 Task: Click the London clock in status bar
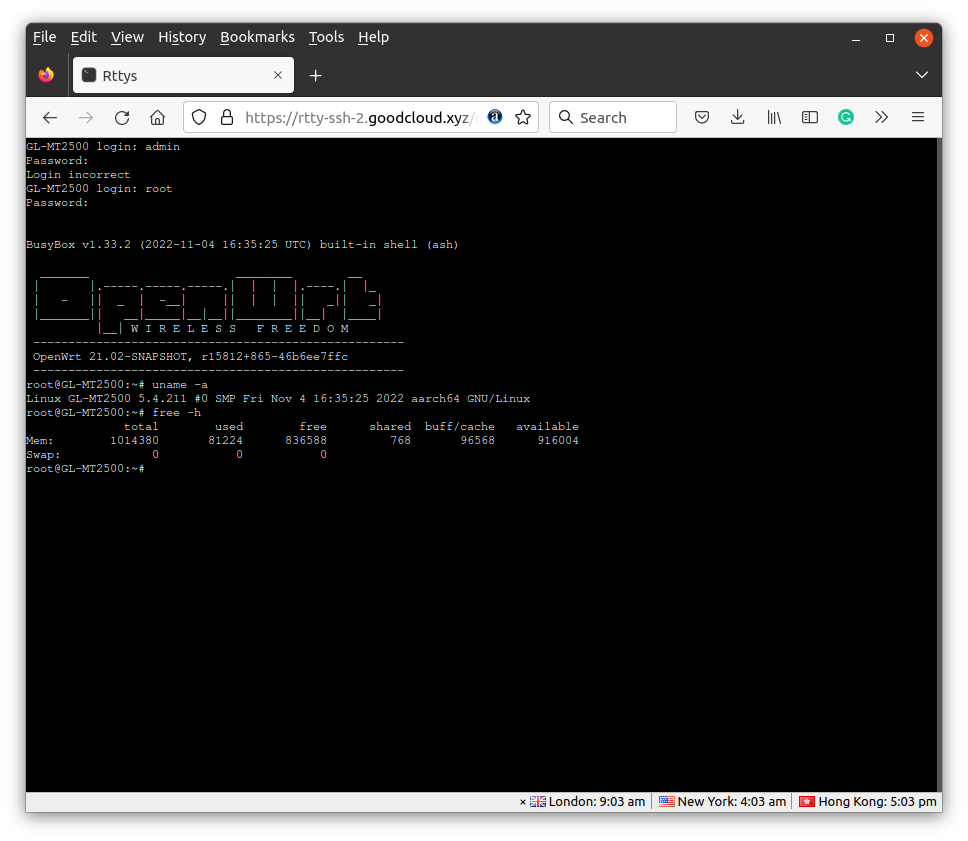[x=587, y=801]
